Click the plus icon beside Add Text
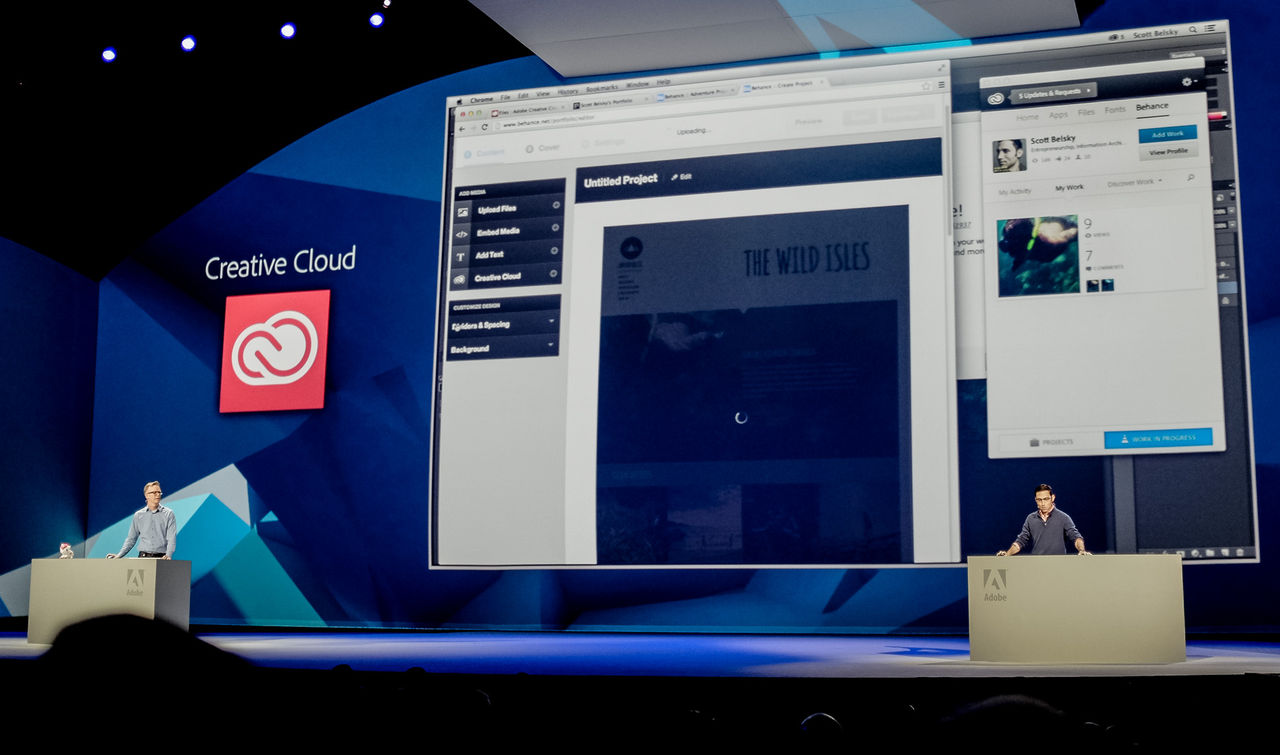 pos(555,251)
